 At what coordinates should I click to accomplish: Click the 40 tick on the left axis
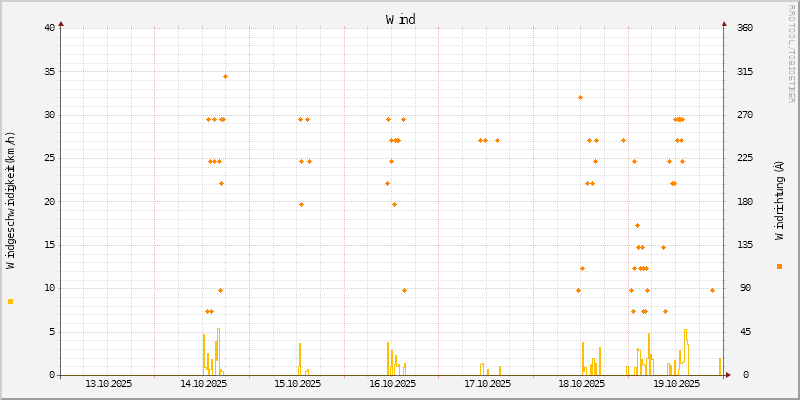50,27
